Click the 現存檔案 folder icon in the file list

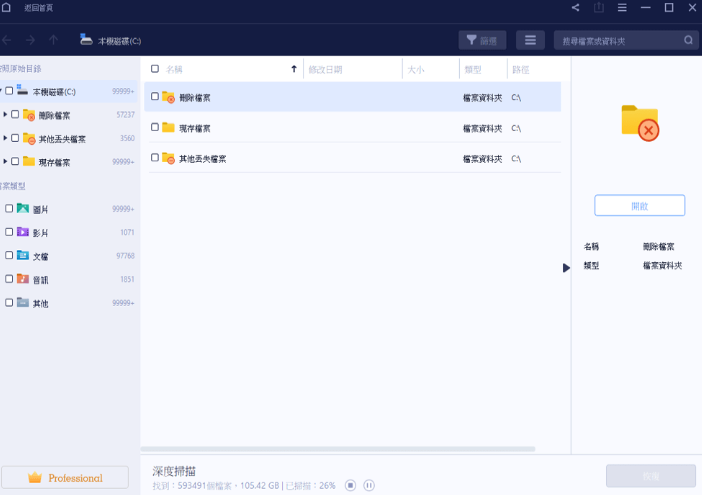click(x=168, y=128)
